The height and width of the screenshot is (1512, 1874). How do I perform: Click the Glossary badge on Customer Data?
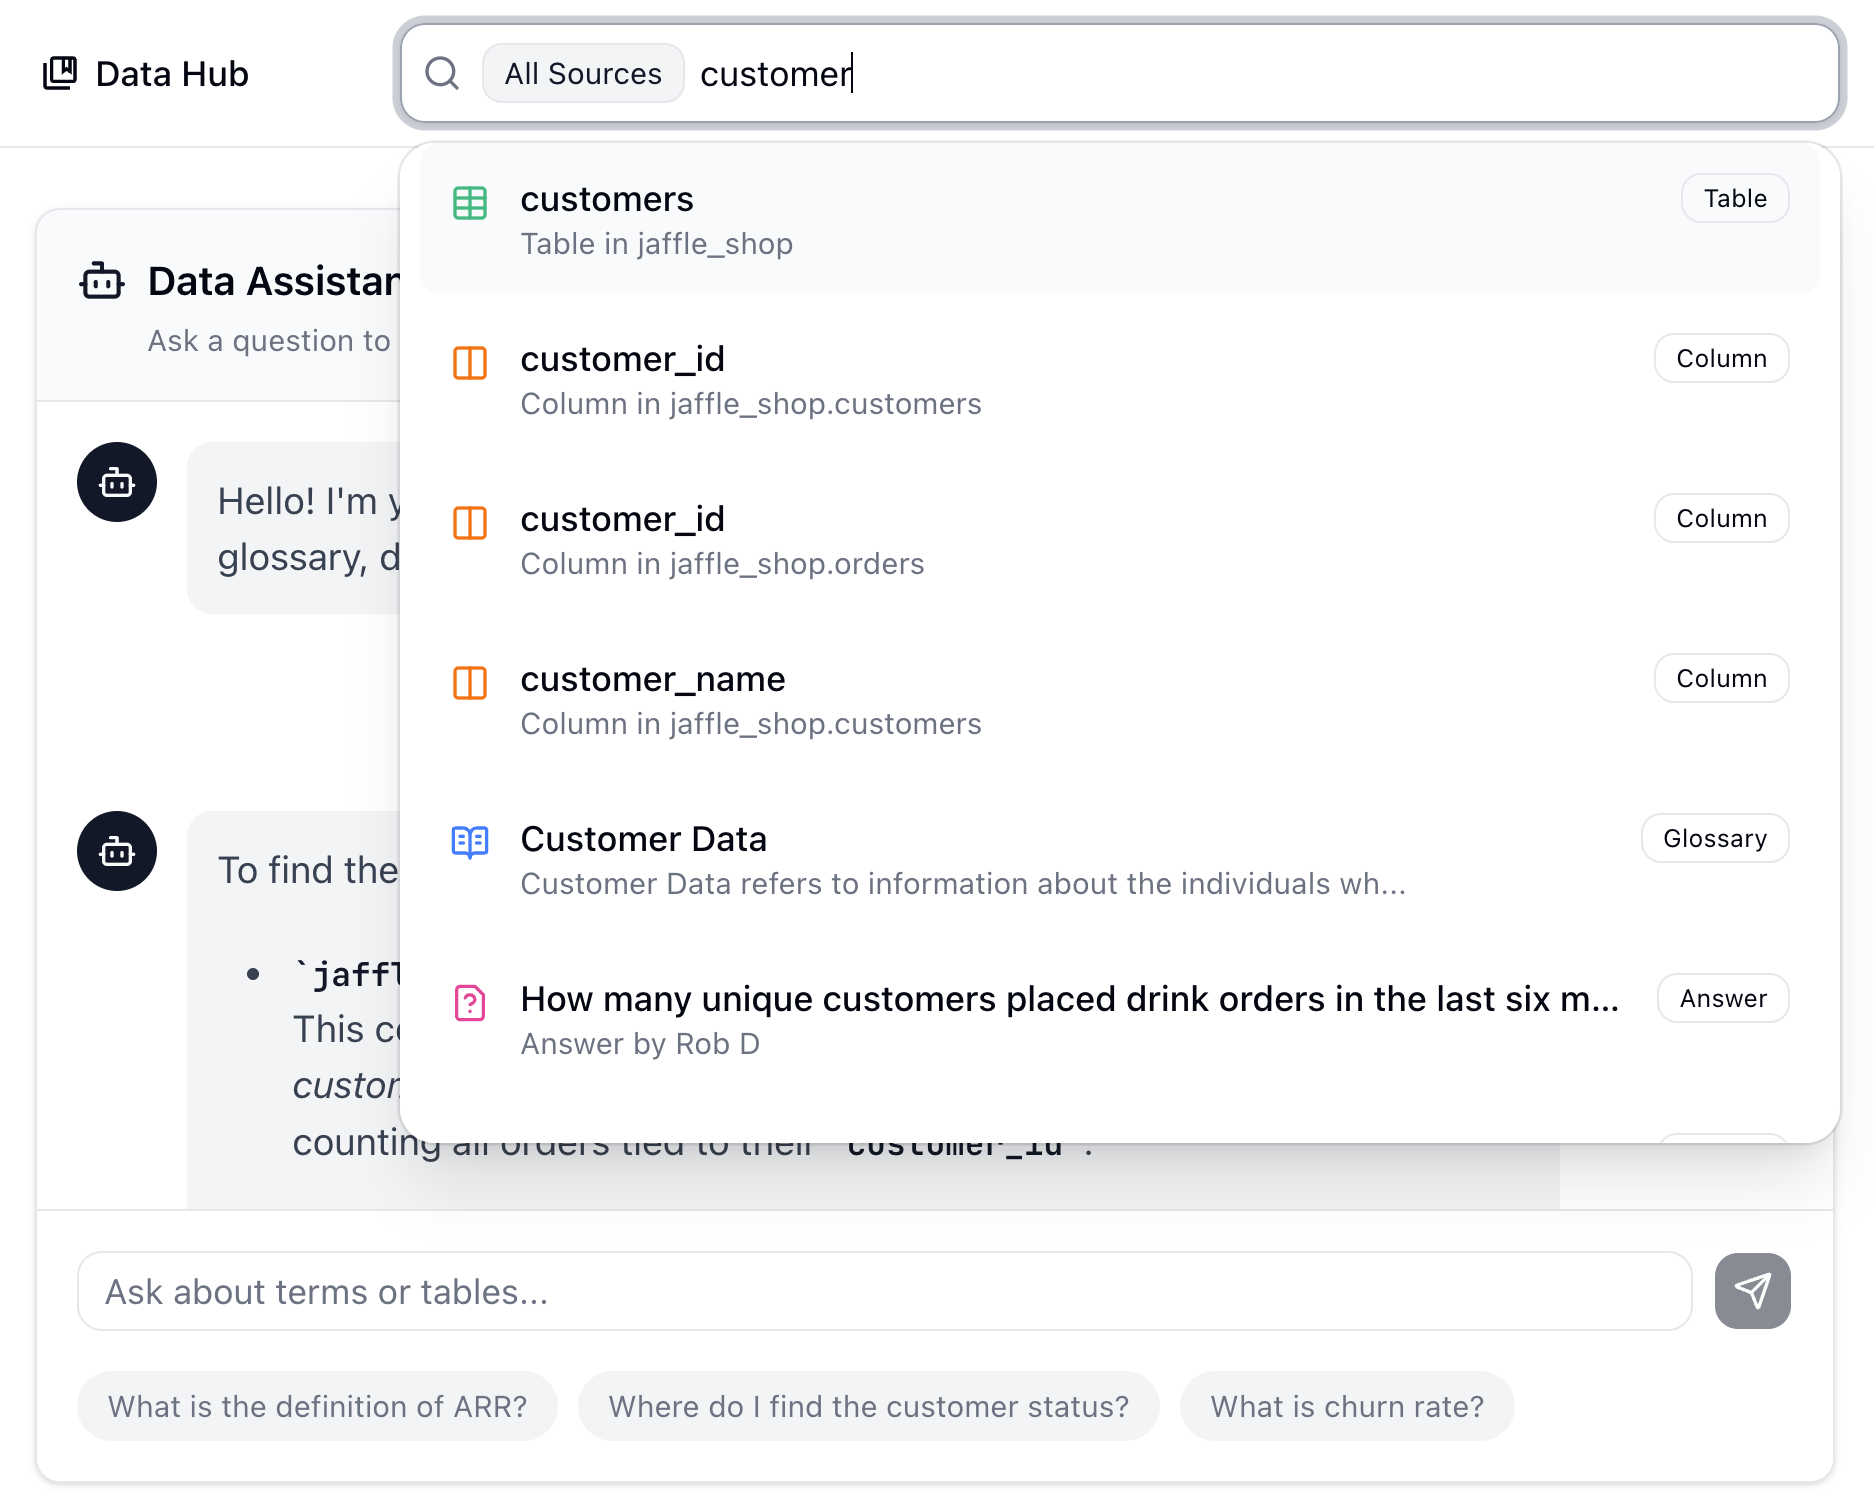(1714, 838)
